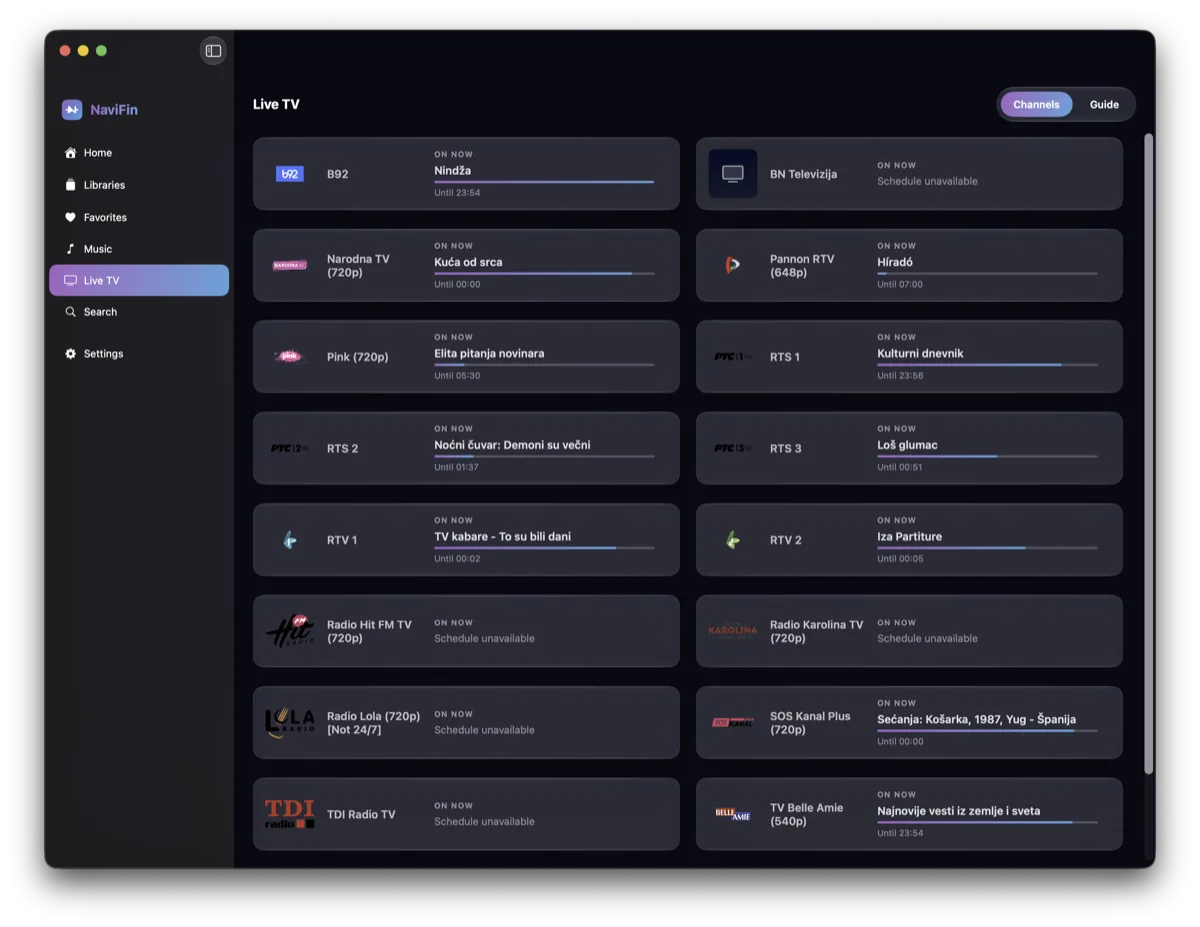
Task: Click the Radio Lola logo
Action: pyautogui.click(x=290, y=722)
